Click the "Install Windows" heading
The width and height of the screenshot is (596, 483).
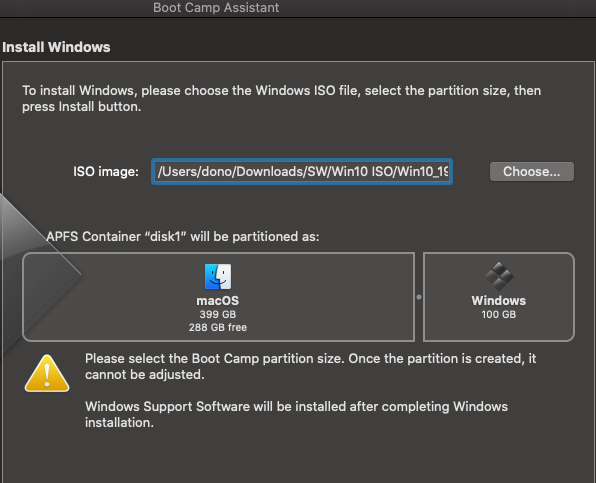click(56, 47)
